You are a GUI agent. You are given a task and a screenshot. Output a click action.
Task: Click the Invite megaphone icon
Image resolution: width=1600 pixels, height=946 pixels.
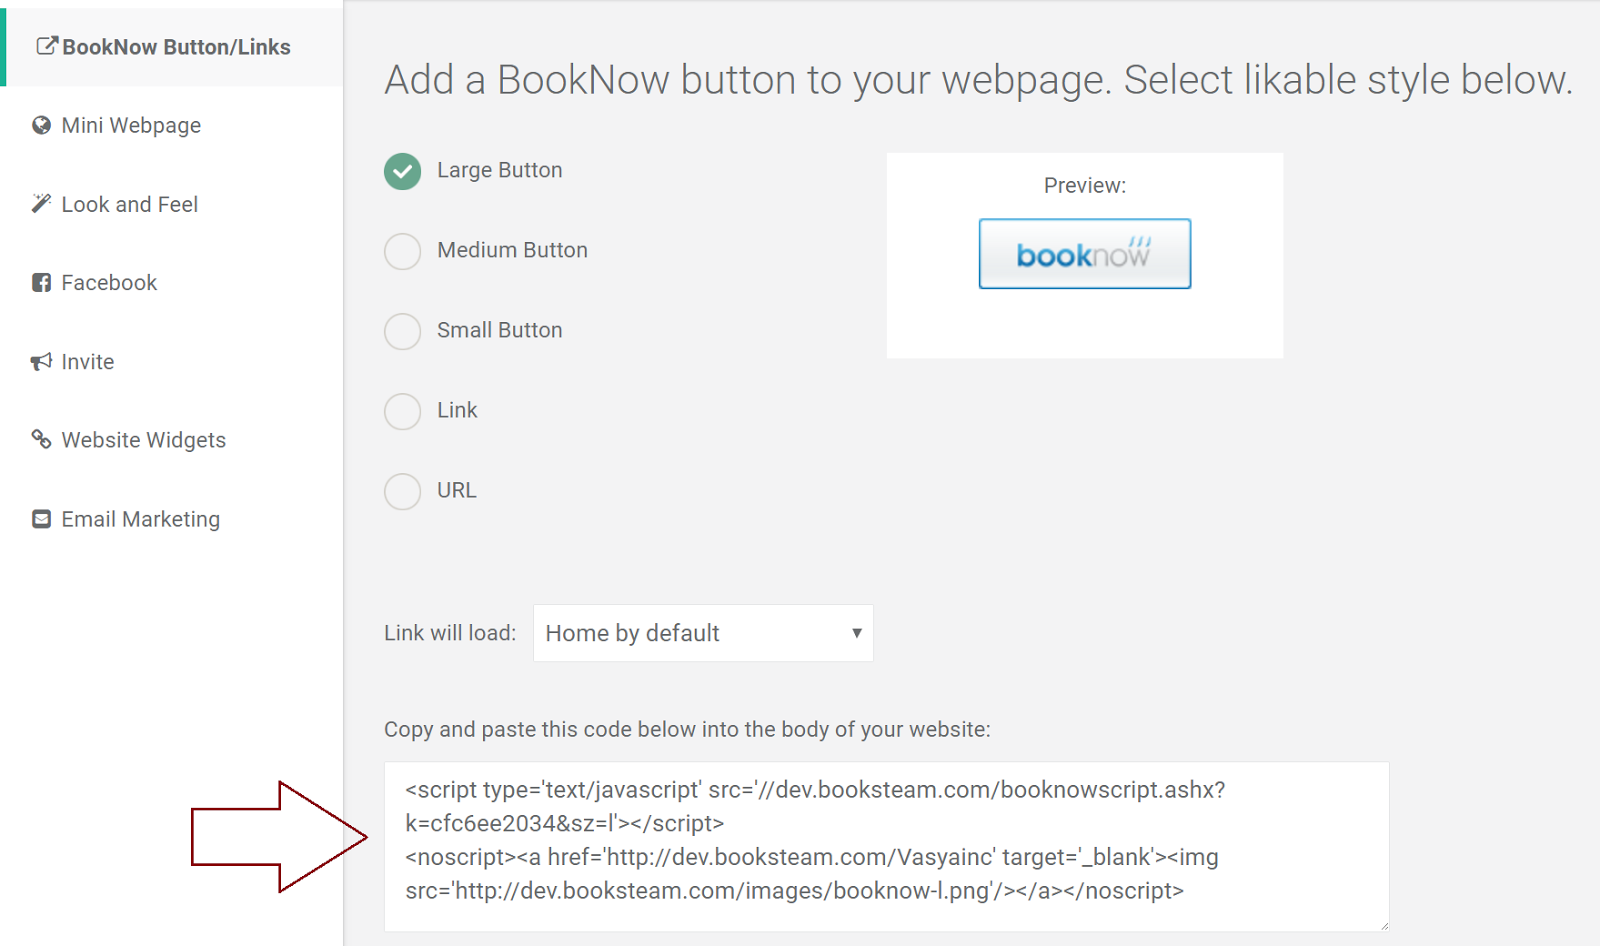[40, 360]
